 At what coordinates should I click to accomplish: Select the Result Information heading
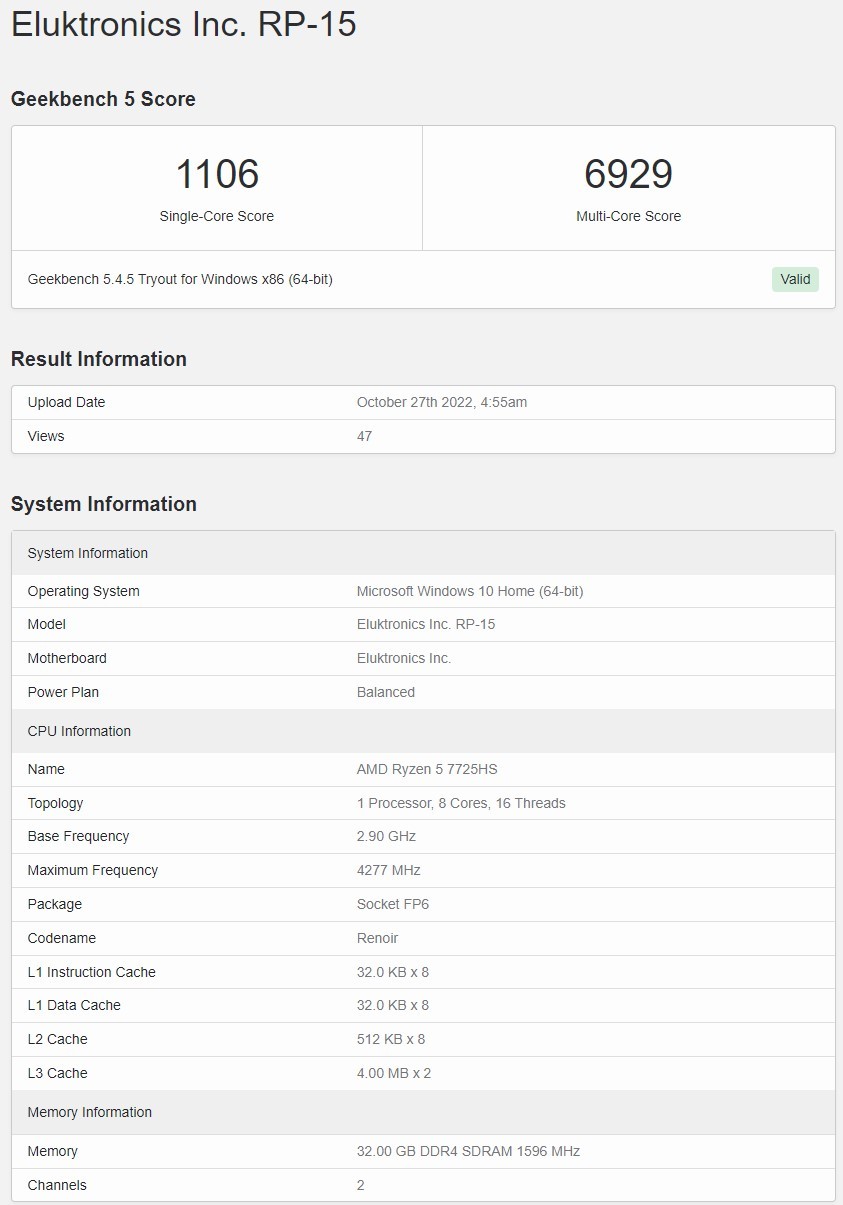pos(99,359)
